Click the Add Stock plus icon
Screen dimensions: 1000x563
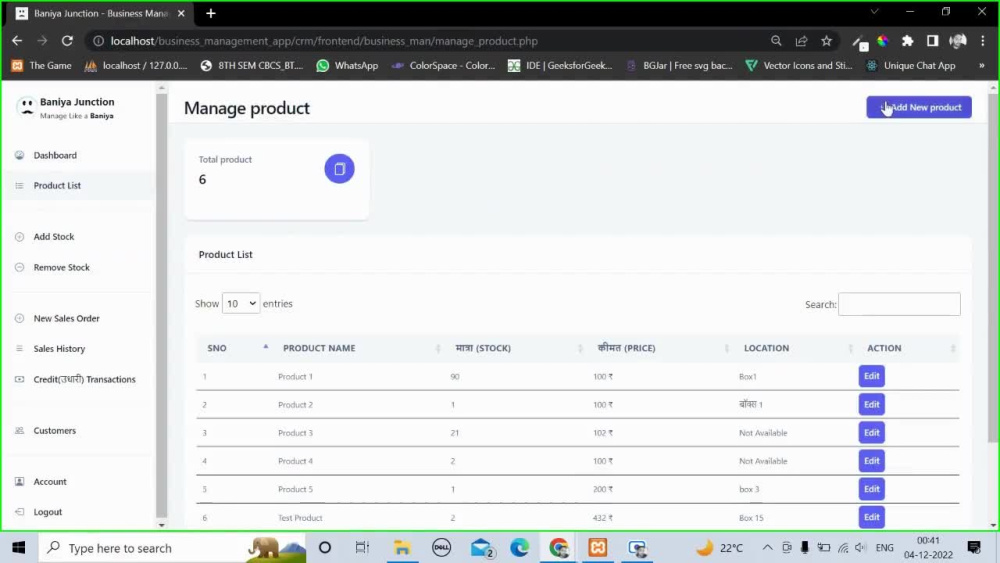point(19,237)
